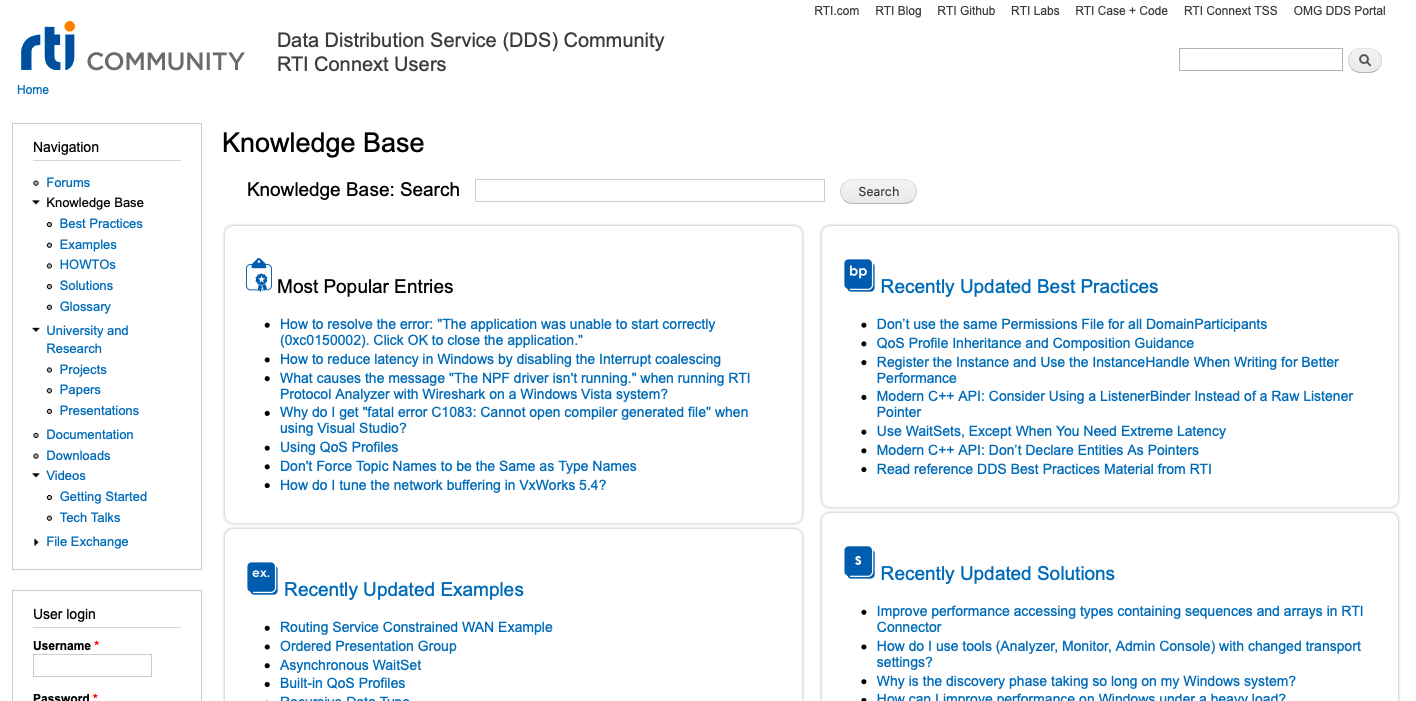Open the Recently Updated Best Practices heading

pyautogui.click(x=1019, y=287)
